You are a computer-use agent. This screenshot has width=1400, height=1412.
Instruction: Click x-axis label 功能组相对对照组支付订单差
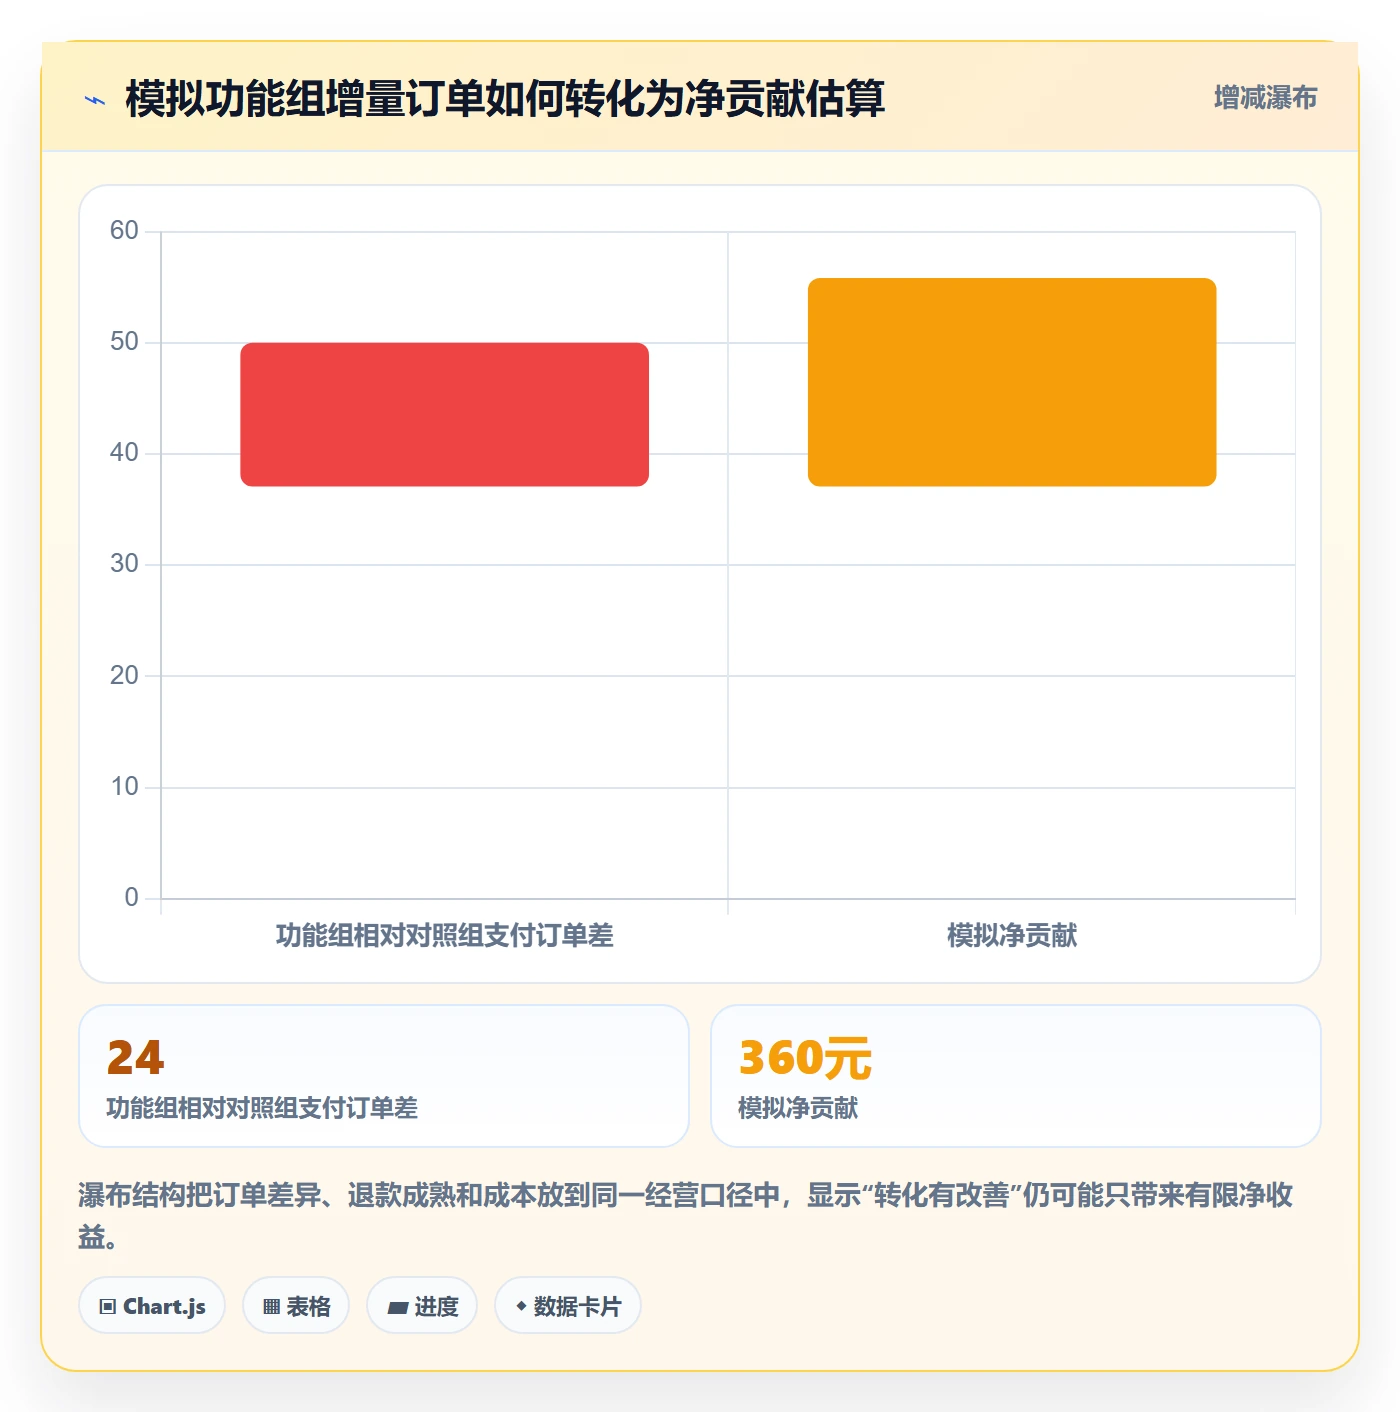pyautogui.click(x=444, y=936)
